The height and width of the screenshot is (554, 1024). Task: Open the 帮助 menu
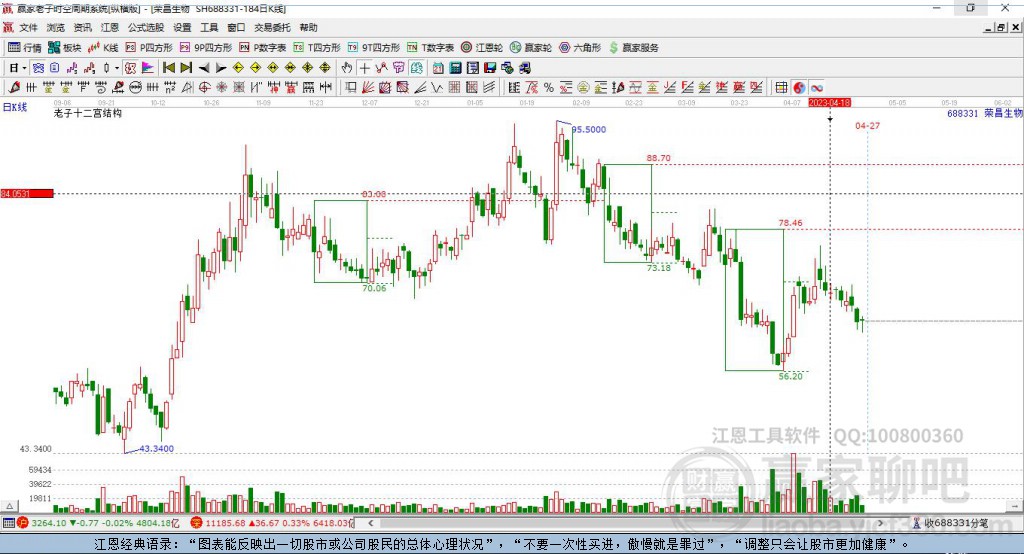308,27
